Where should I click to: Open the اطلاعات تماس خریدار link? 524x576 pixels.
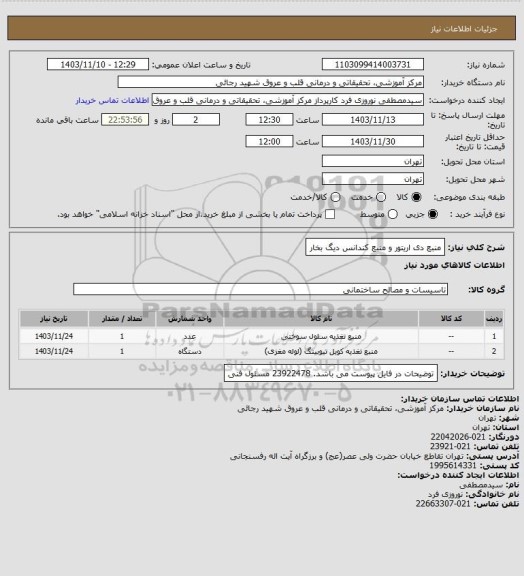112,100
